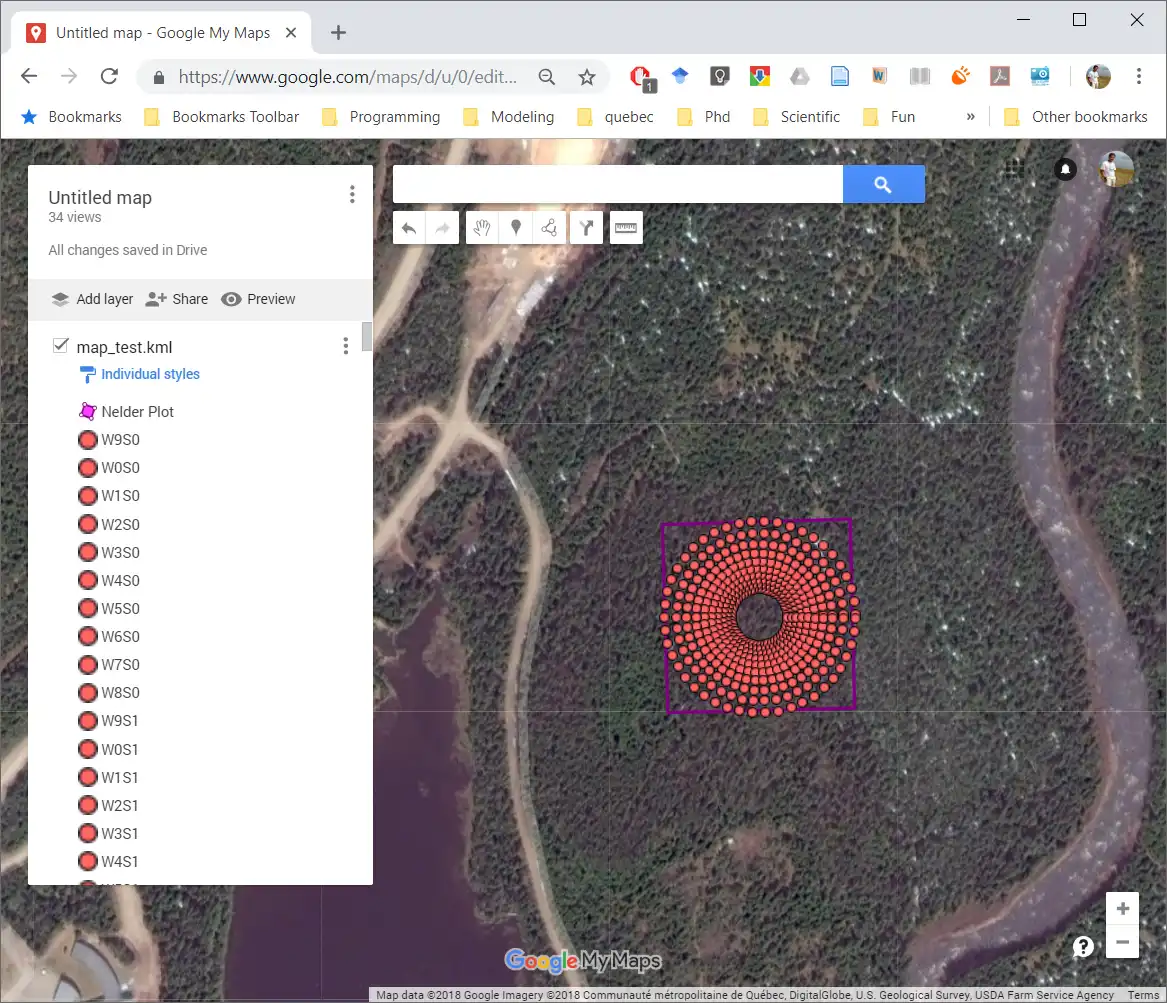Open the Chrome three-dot menu
1167x1003 pixels.
pos(1139,76)
